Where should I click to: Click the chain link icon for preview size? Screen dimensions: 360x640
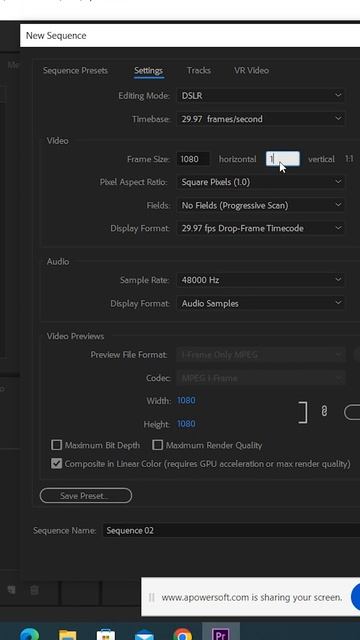(x=324, y=411)
